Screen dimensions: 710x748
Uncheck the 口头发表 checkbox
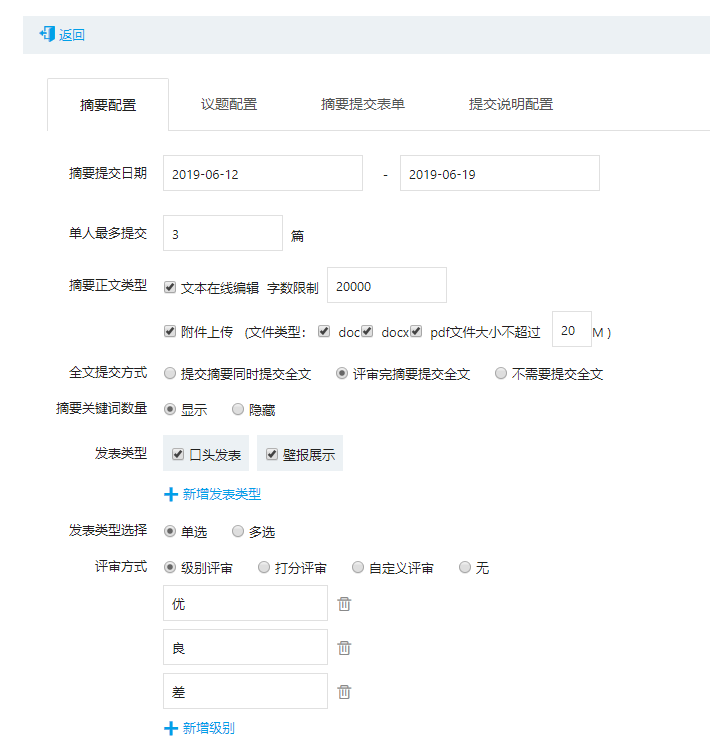coord(178,454)
